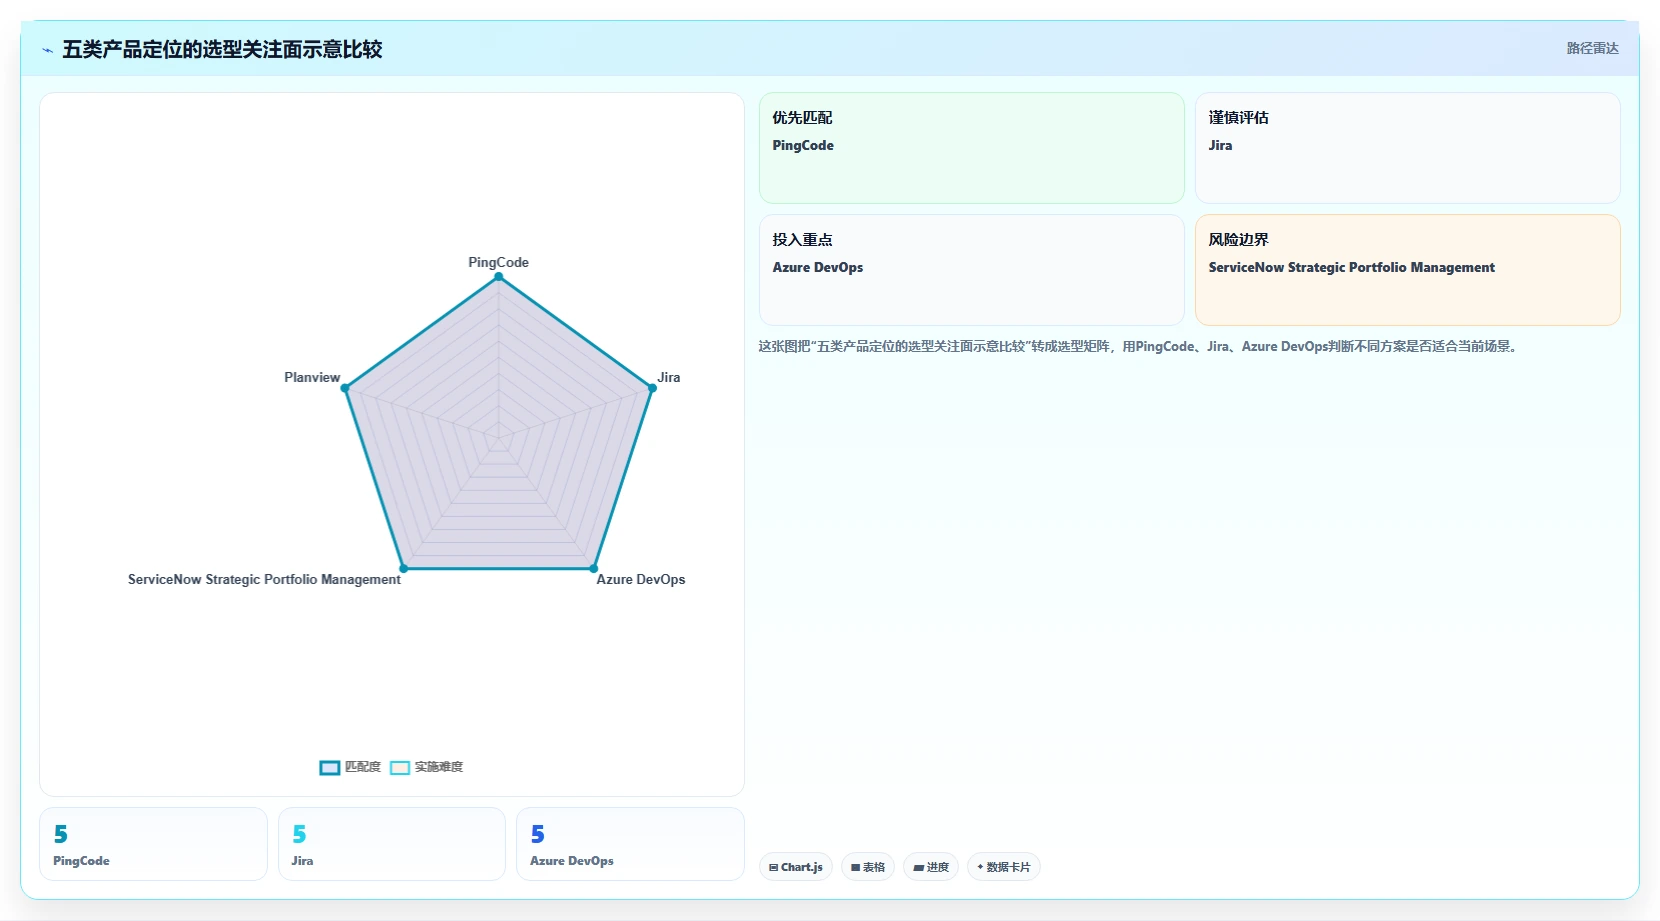Select the 进度 tag chip
This screenshot has width=1660, height=921.
point(930,867)
